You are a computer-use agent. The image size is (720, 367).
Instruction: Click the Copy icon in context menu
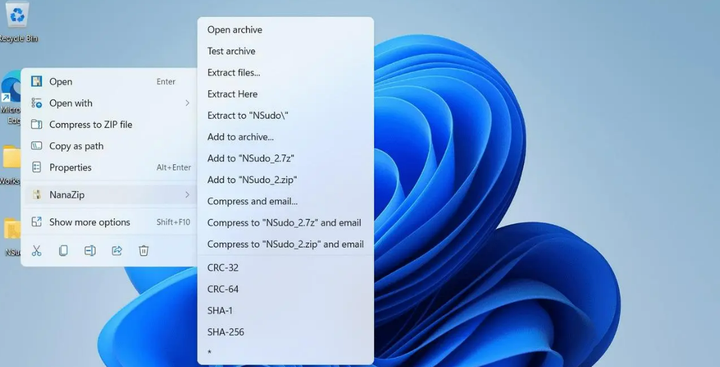click(x=63, y=250)
